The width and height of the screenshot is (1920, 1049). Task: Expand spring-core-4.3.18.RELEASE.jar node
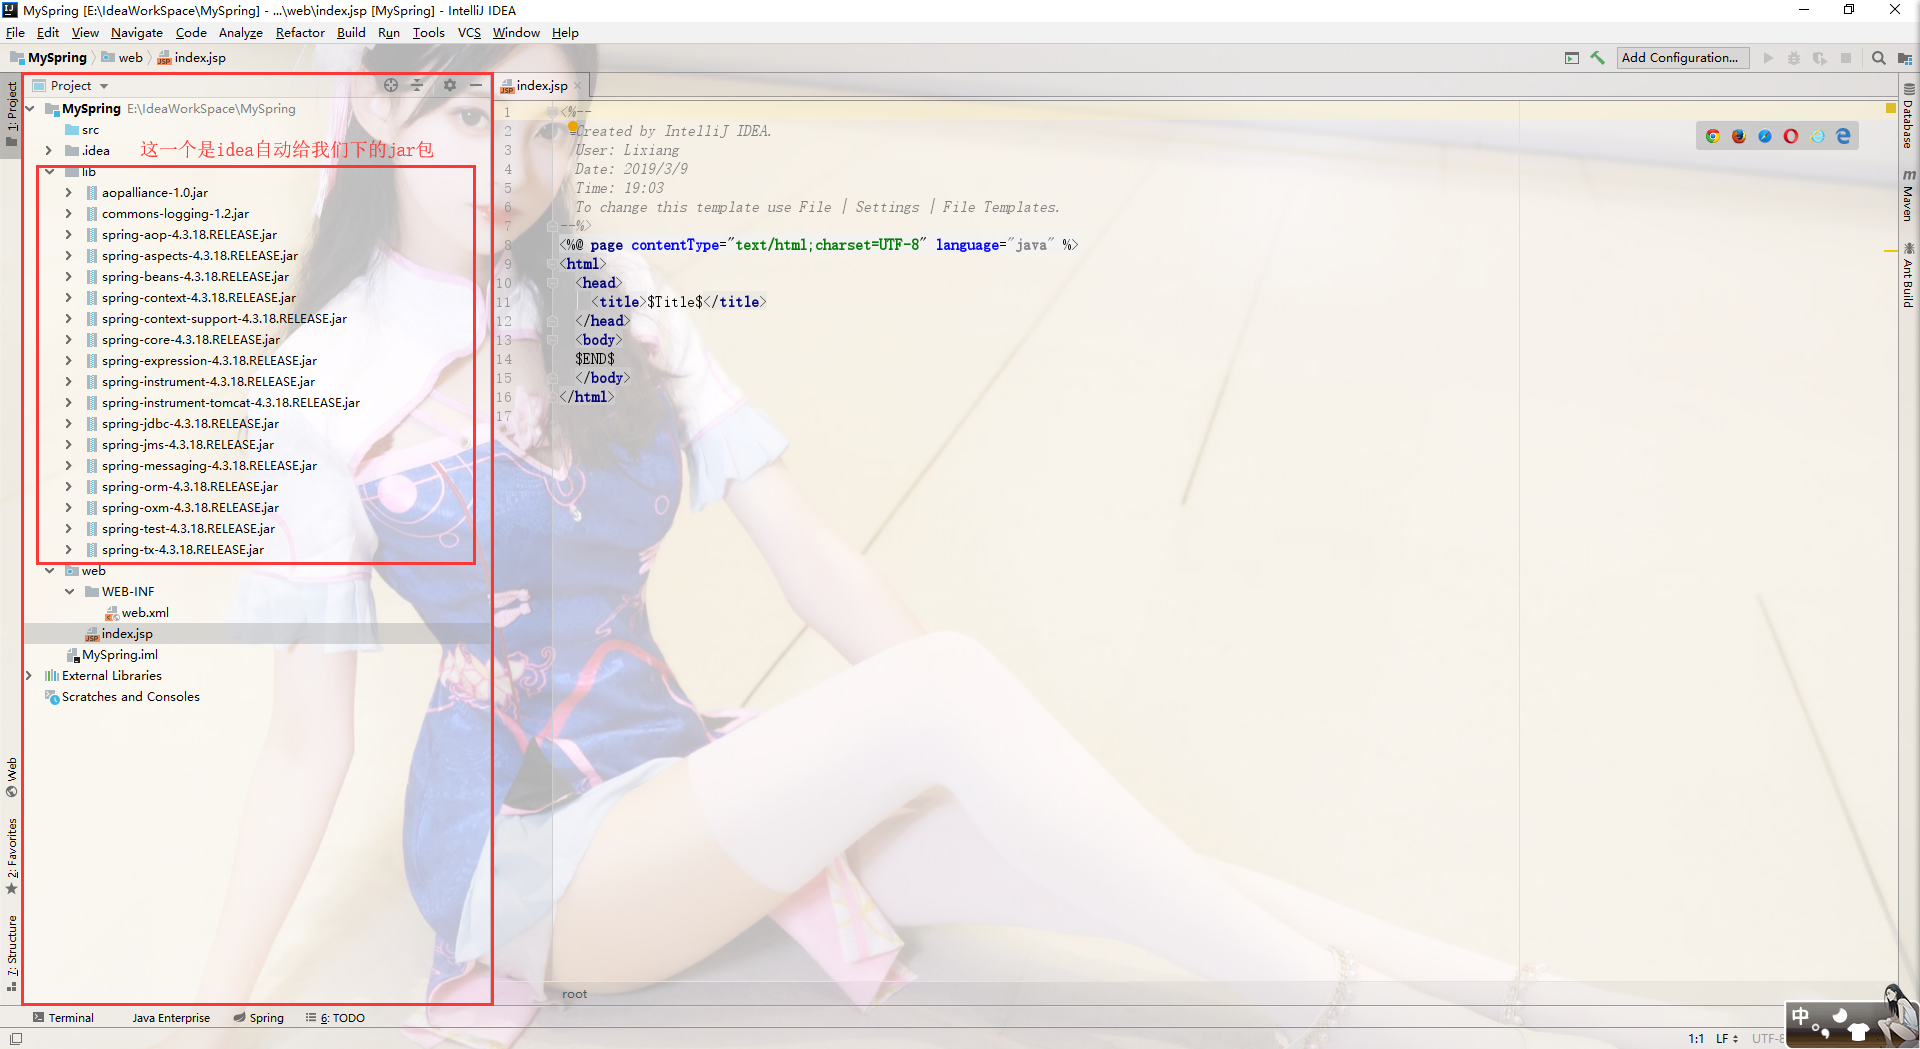(x=68, y=339)
